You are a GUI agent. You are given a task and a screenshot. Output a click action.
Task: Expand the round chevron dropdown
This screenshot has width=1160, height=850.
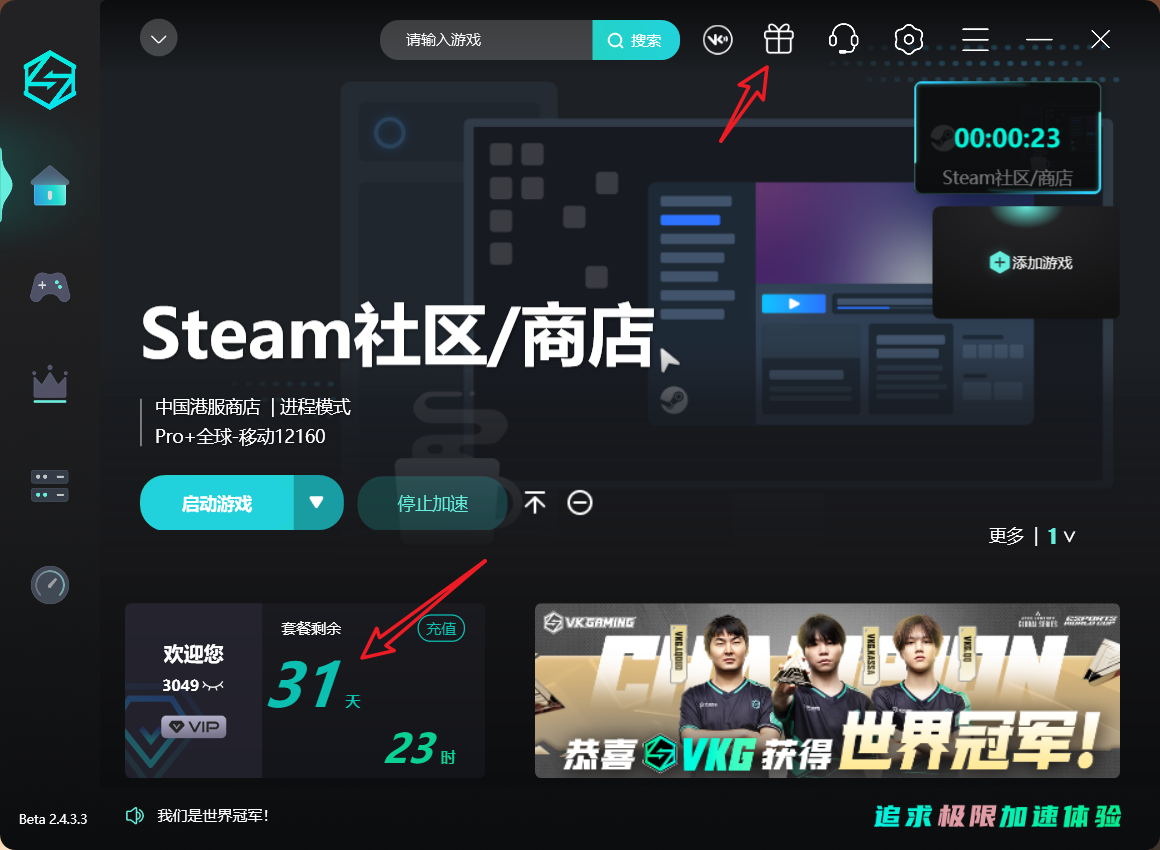pyautogui.click(x=158, y=38)
